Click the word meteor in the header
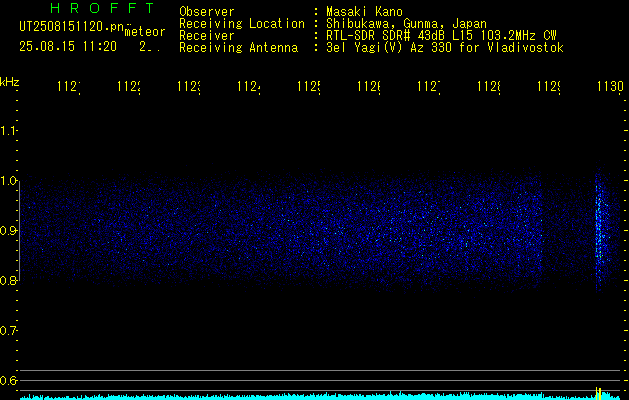 145,32
